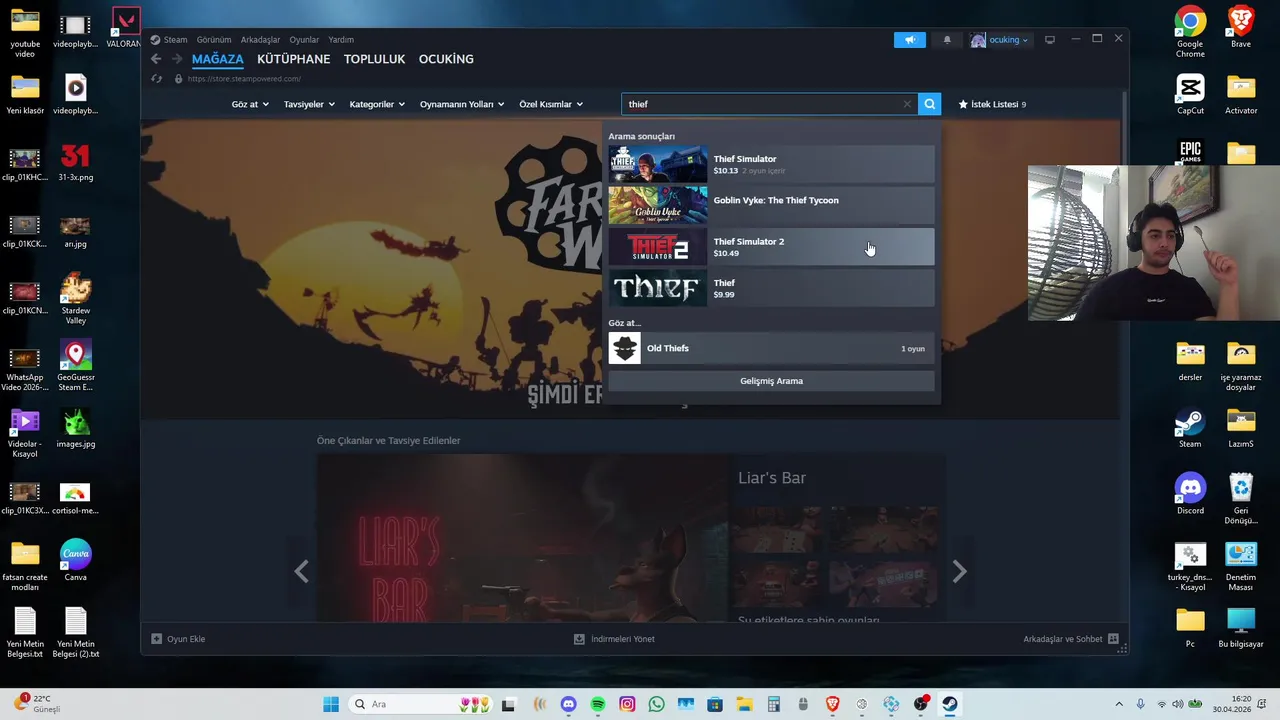Screen dimensions: 1280x720
Task: Open VALORANT desktop shortcut
Action: pos(126,28)
